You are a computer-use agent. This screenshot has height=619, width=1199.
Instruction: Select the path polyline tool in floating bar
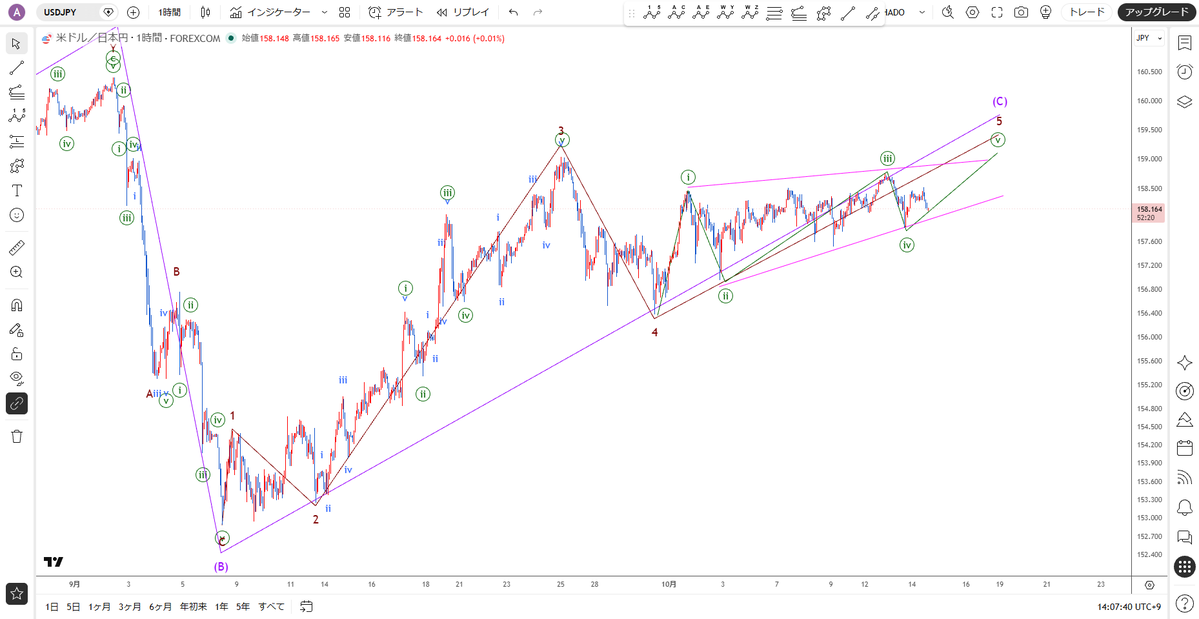[824, 12]
